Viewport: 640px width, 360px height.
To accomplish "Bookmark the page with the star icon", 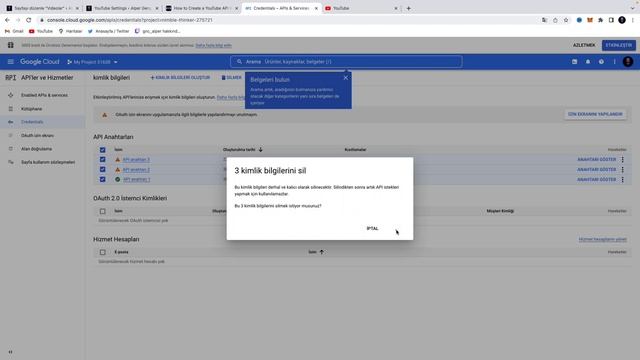I will click(566, 20).
